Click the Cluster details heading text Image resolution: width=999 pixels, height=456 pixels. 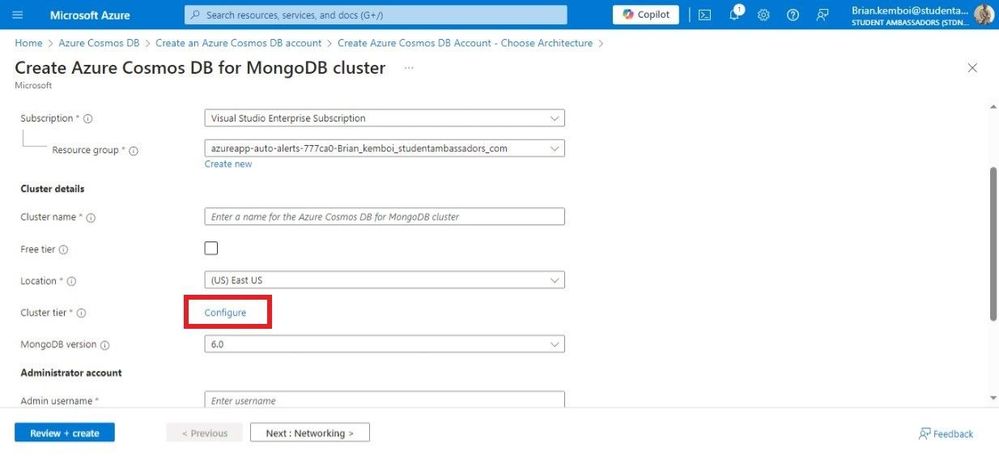pos(52,189)
